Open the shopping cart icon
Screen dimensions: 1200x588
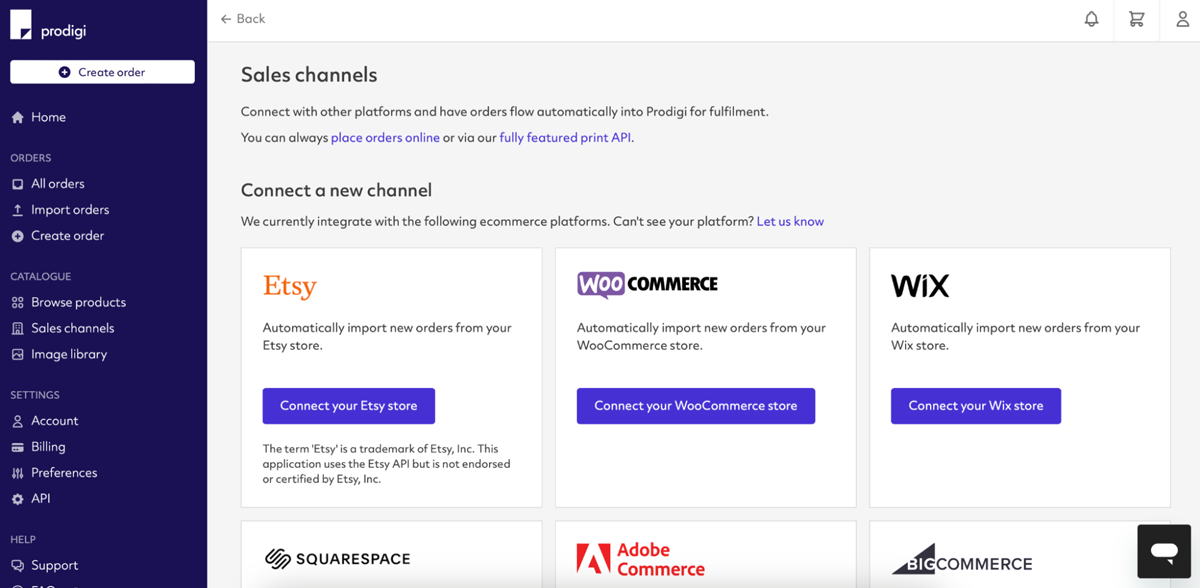click(x=1136, y=19)
